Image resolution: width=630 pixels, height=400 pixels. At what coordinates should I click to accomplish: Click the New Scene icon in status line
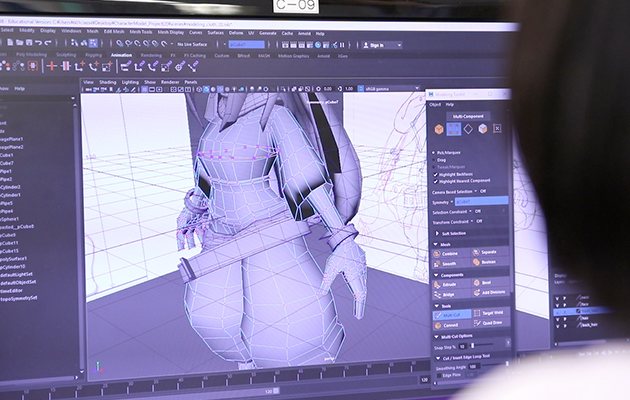pyautogui.click(x=10, y=42)
